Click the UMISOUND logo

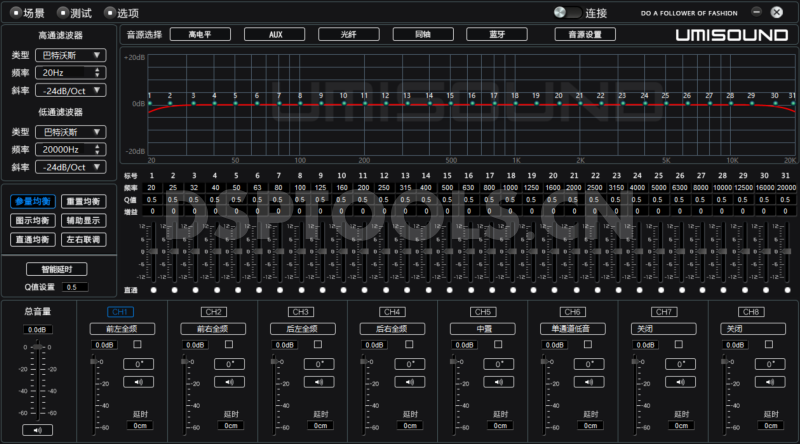coord(732,35)
